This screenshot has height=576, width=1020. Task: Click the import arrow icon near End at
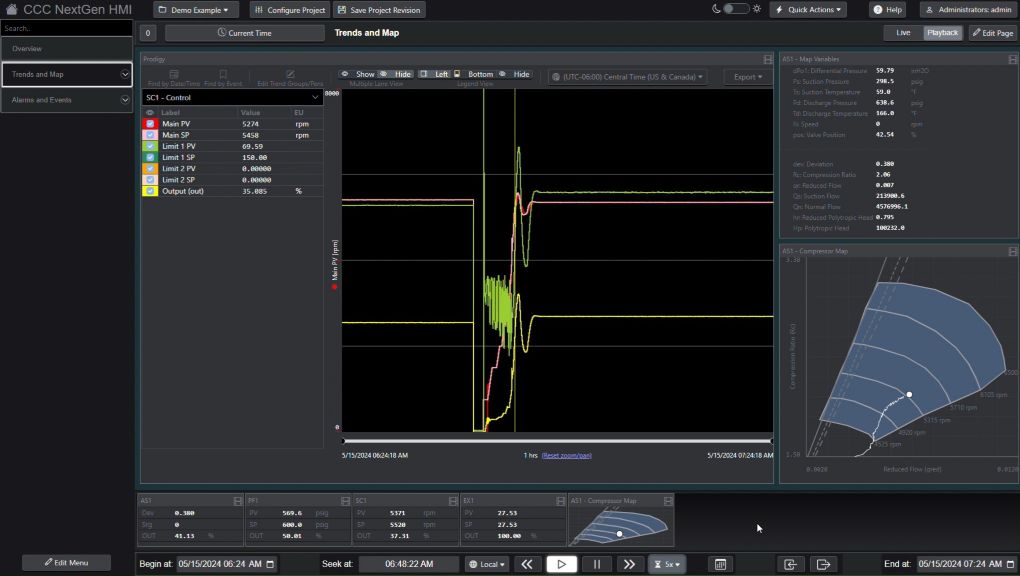(x=789, y=564)
